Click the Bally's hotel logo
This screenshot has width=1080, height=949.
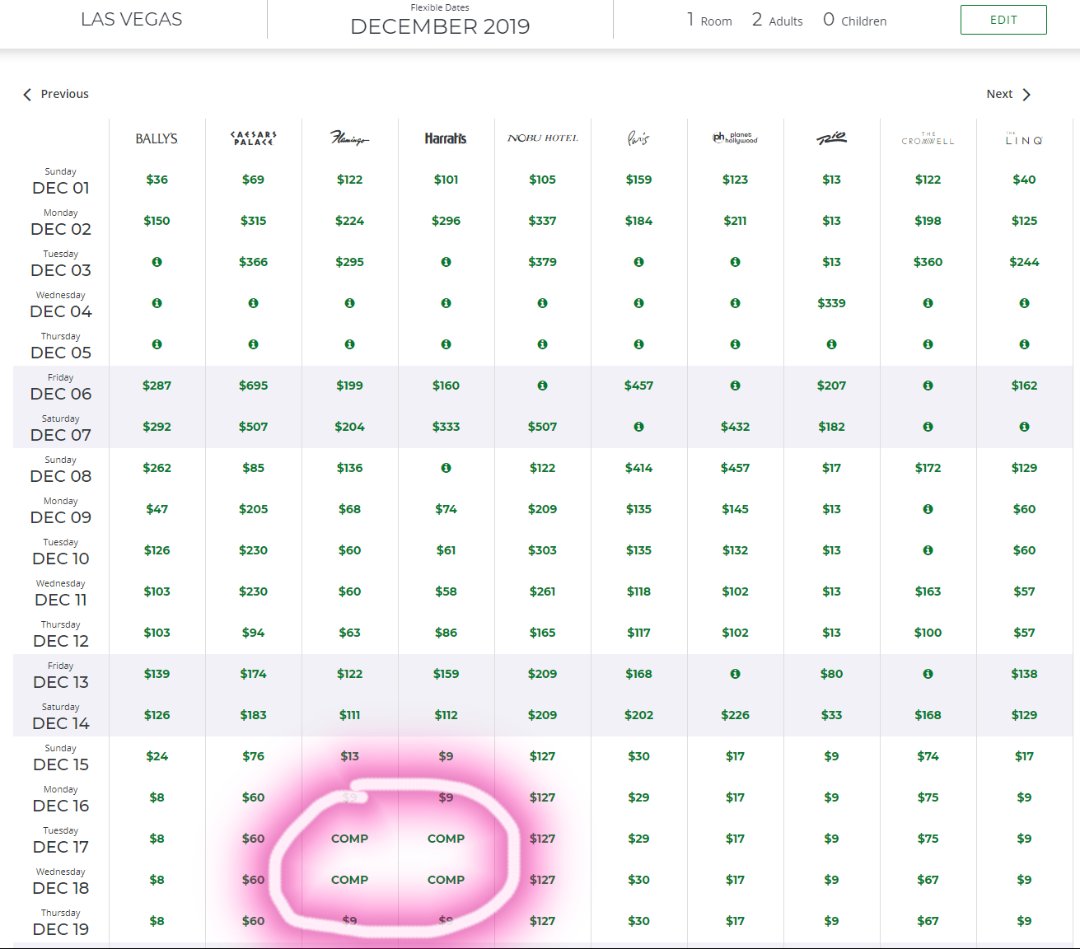[x=157, y=139]
